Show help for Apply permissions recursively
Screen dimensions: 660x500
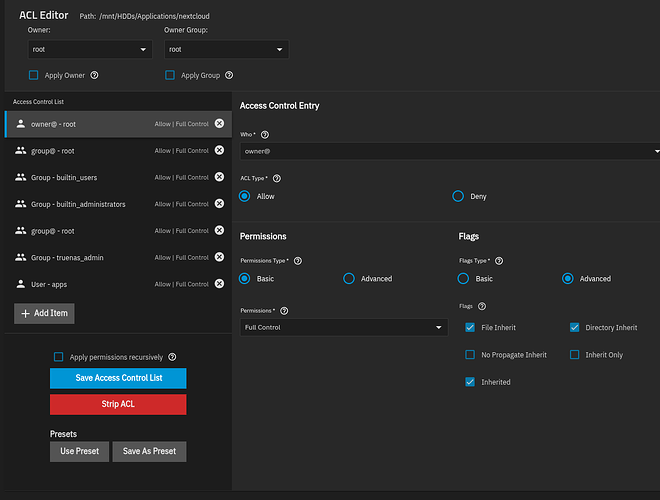point(172,357)
